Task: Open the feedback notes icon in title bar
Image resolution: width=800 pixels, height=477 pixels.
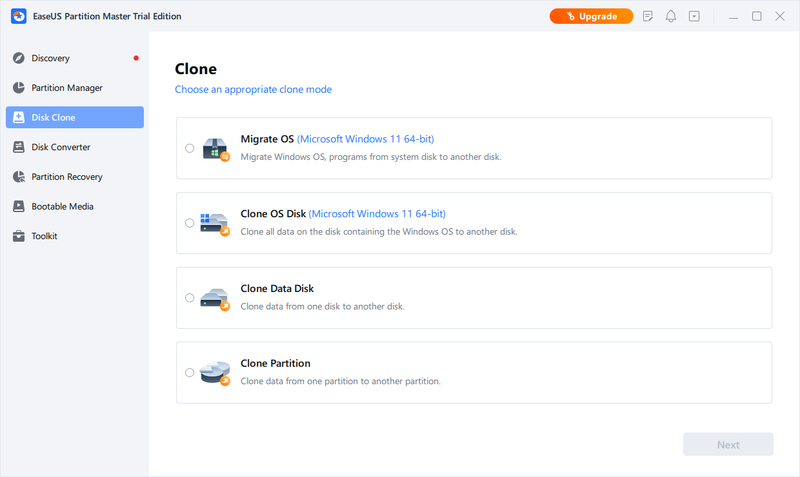Action: [647, 16]
